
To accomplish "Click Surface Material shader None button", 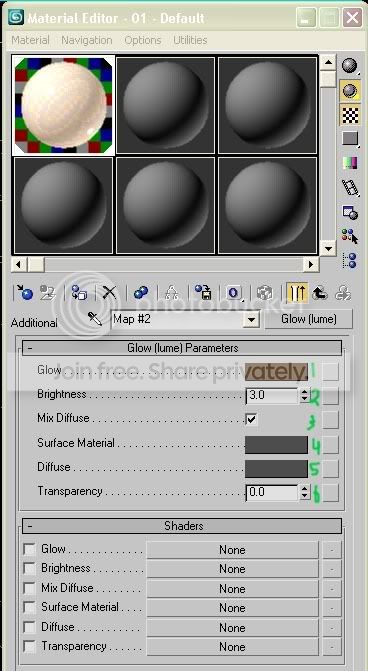I will pyautogui.click(x=232, y=608).
